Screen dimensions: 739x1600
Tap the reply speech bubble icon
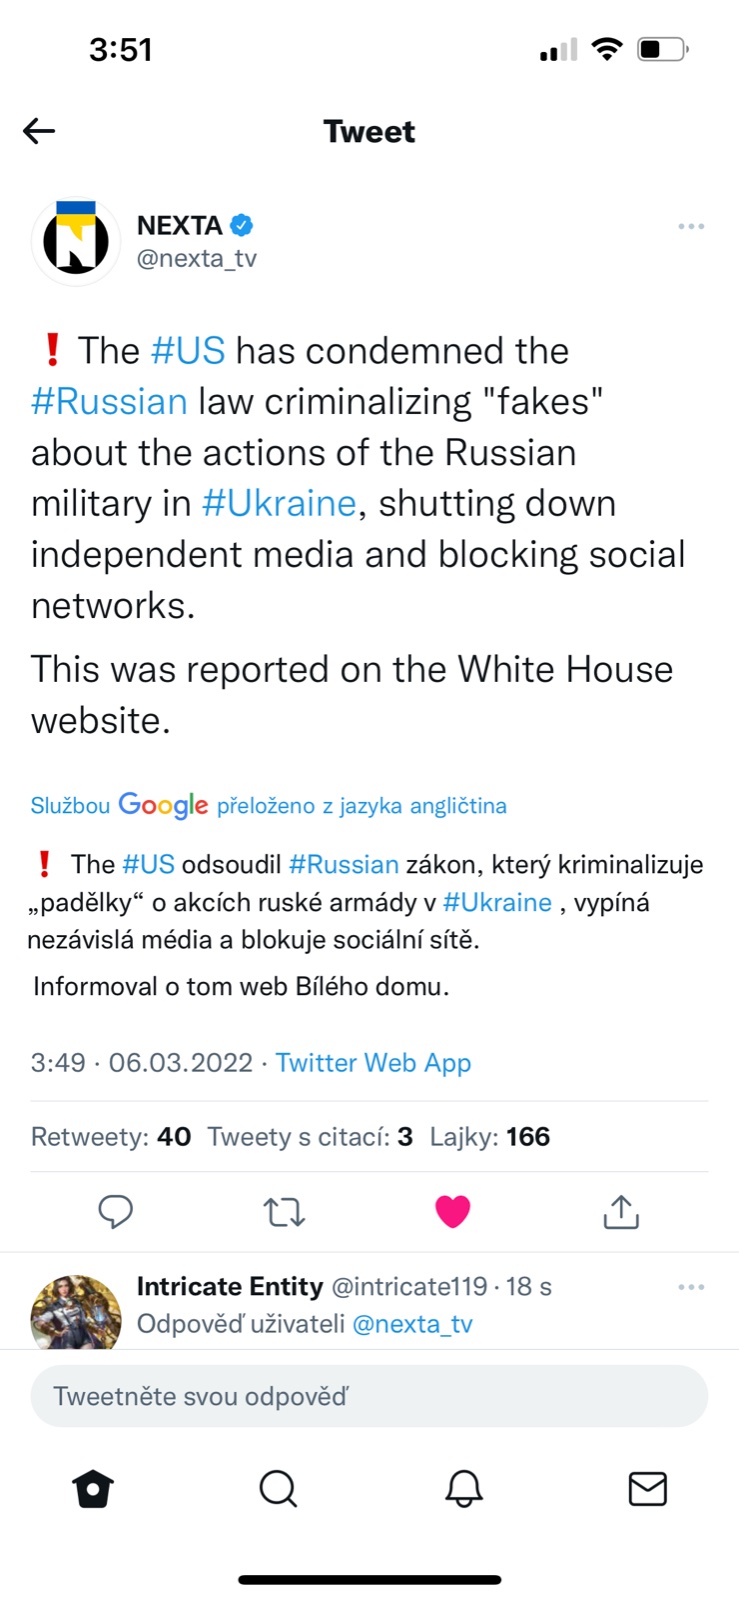(116, 1211)
